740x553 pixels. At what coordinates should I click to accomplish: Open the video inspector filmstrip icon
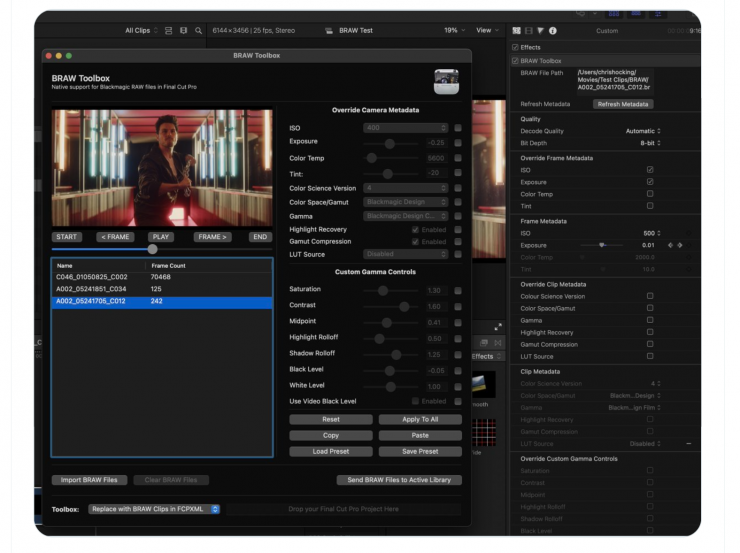coord(528,31)
